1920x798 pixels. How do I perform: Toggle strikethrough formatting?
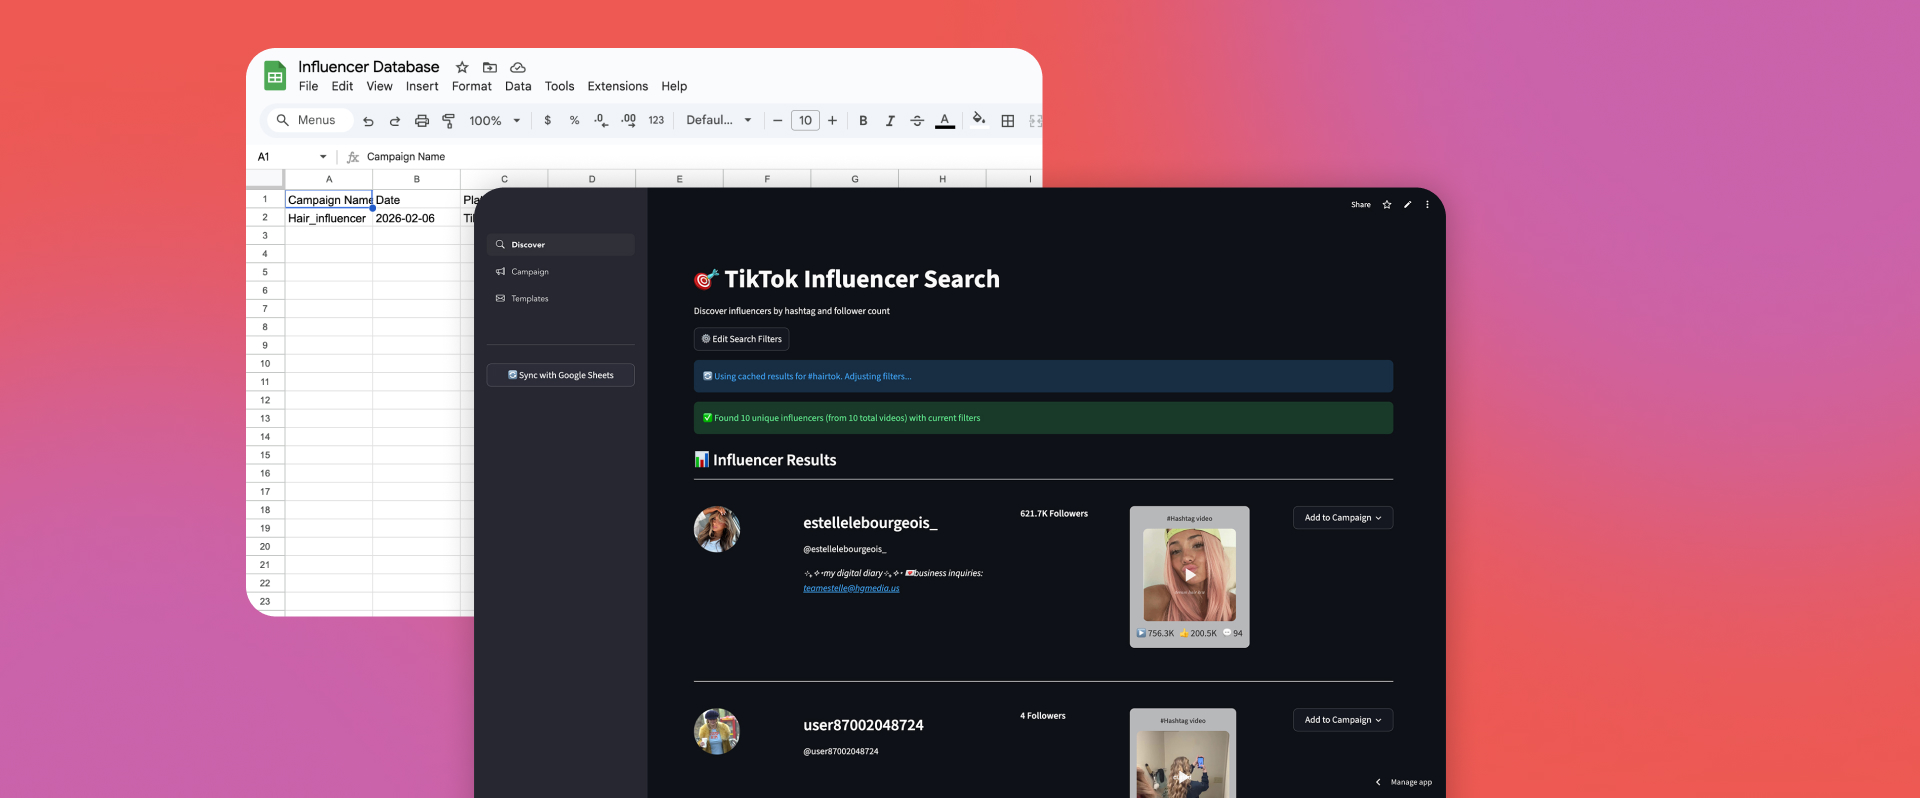(x=917, y=121)
